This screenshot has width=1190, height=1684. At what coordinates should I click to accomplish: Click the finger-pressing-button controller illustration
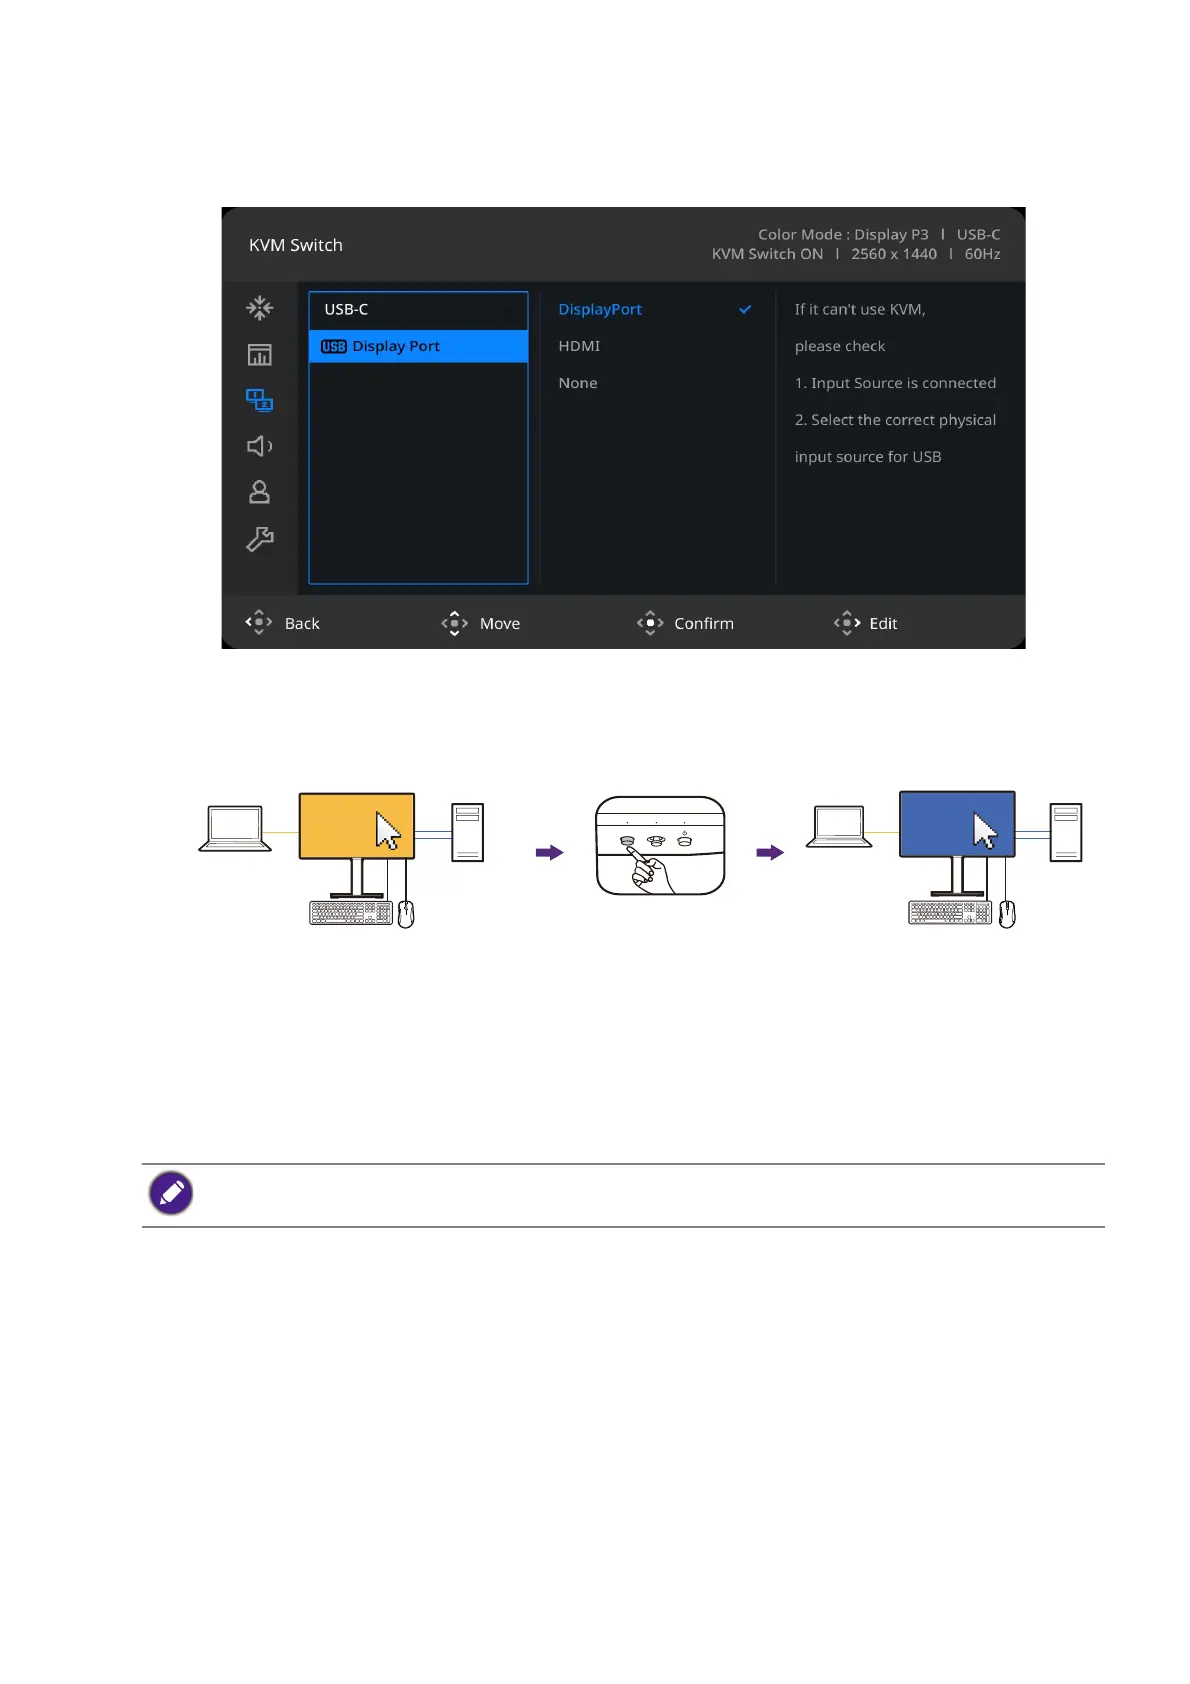click(x=660, y=846)
